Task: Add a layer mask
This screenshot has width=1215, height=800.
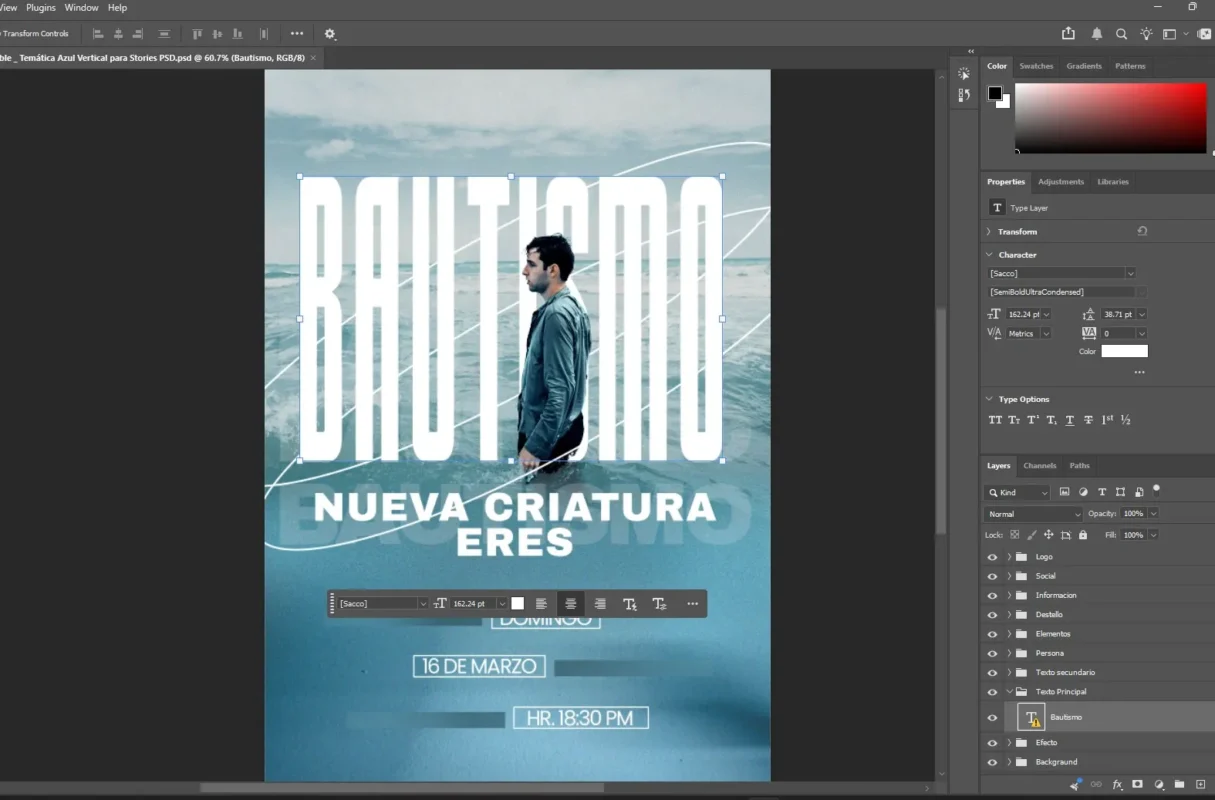Action: (x=1139, y=785)
